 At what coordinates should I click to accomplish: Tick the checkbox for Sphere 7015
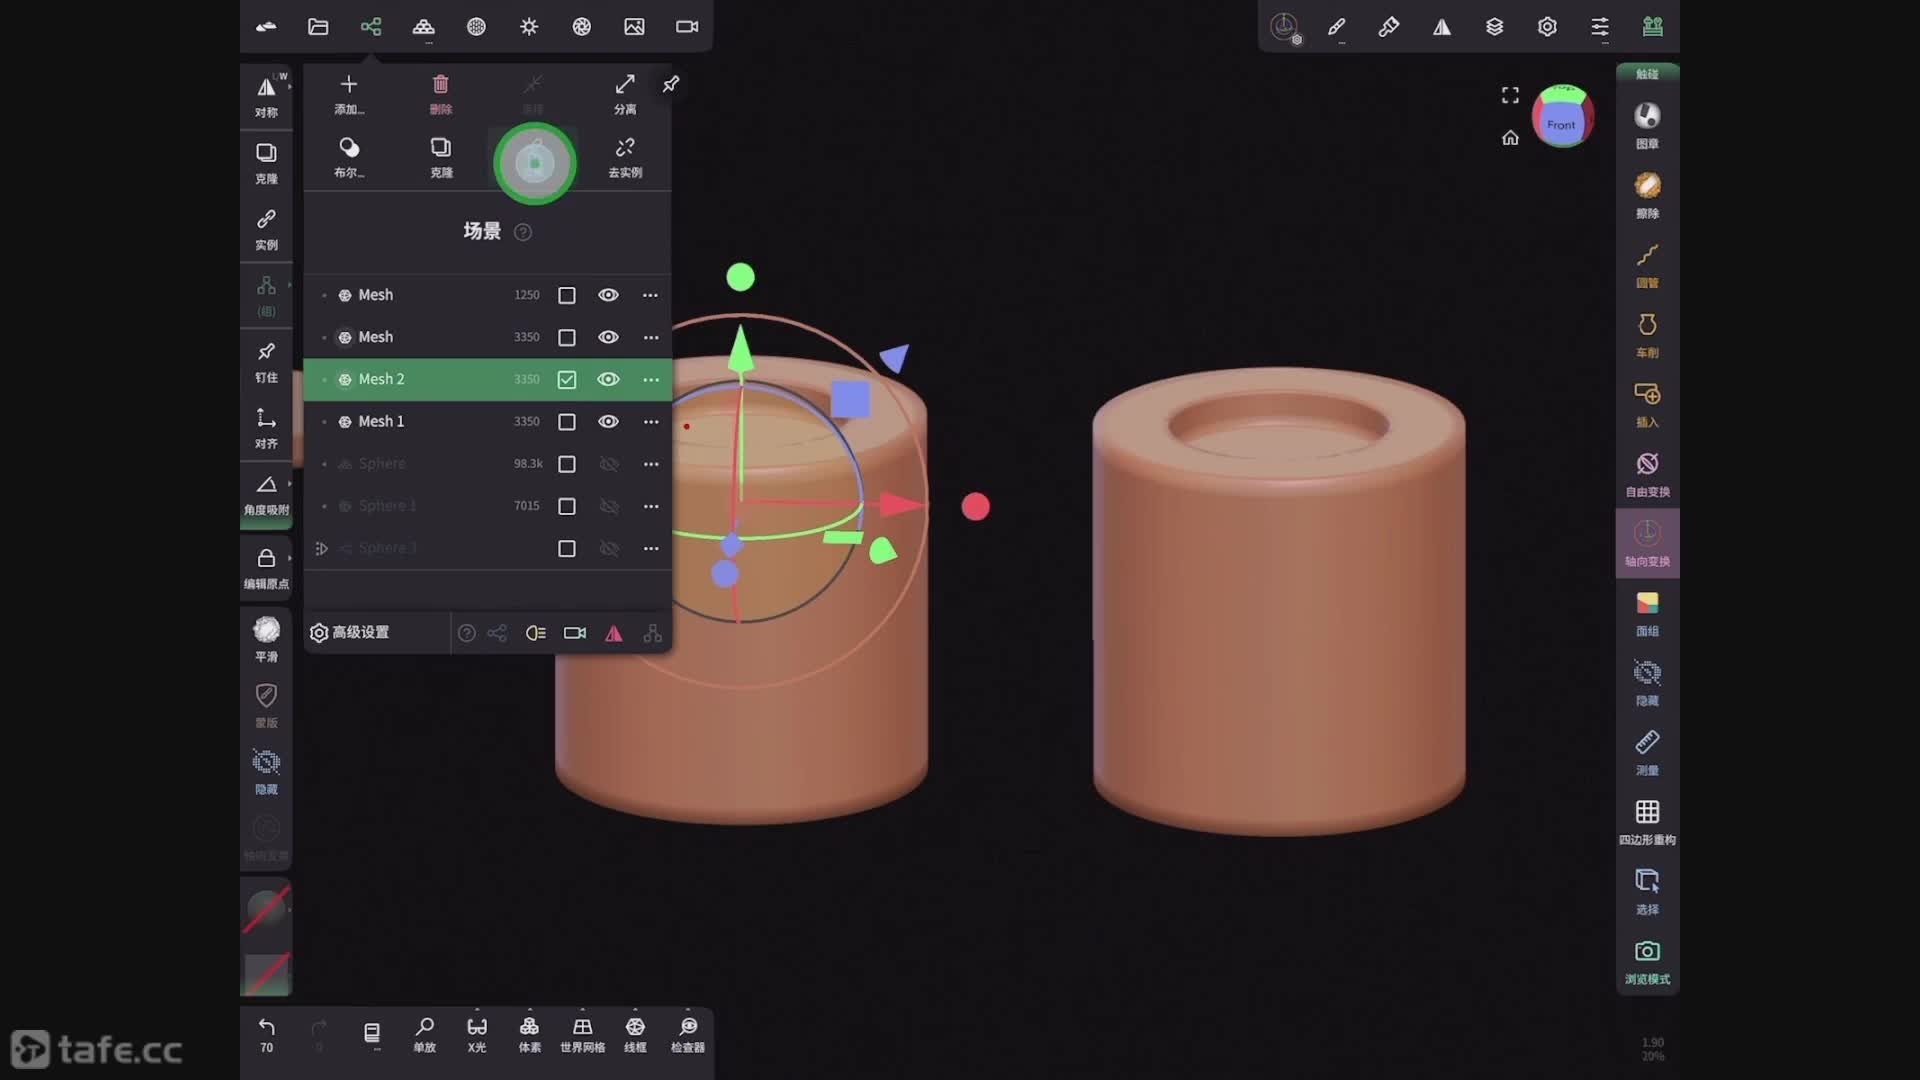tap(567, 506)
